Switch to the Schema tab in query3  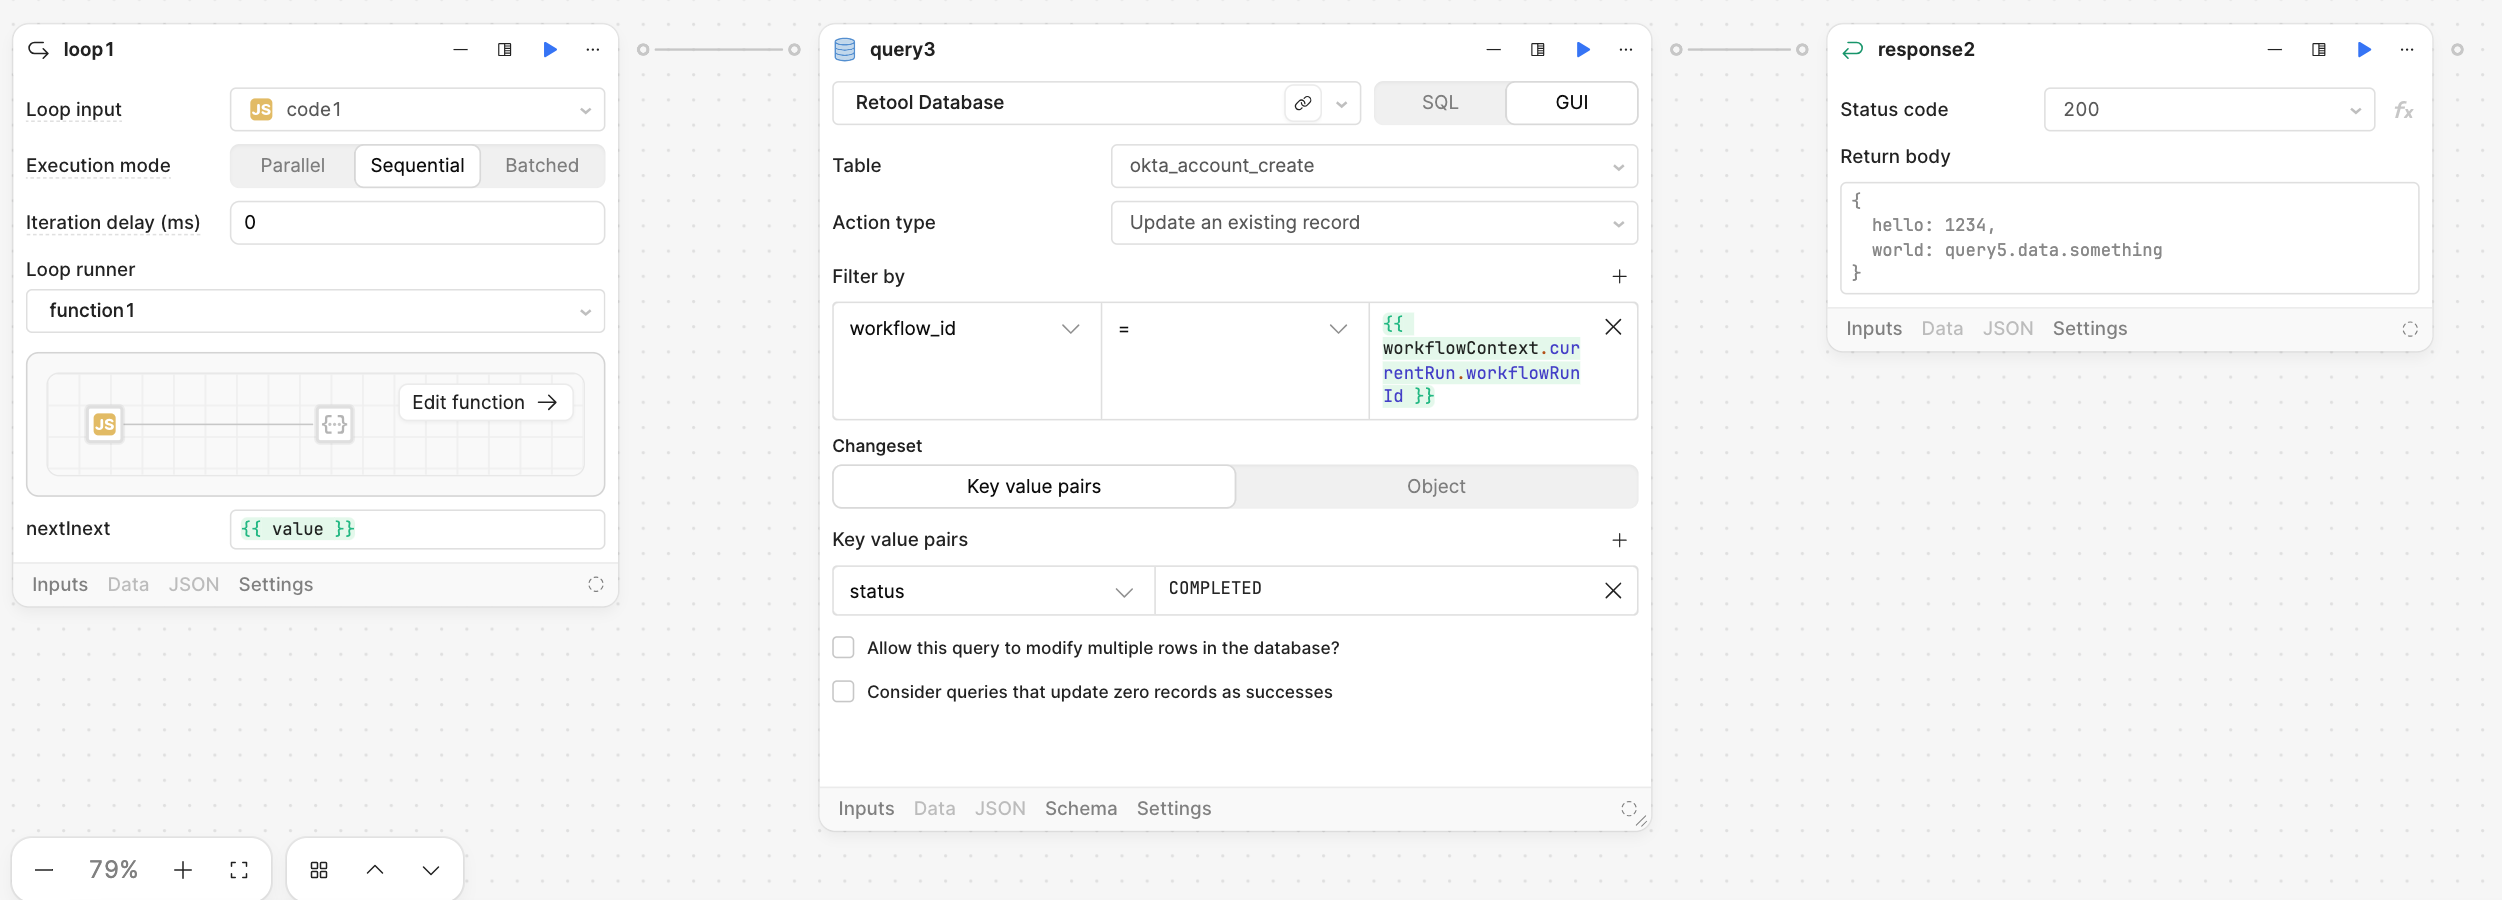pos(1080,808)
